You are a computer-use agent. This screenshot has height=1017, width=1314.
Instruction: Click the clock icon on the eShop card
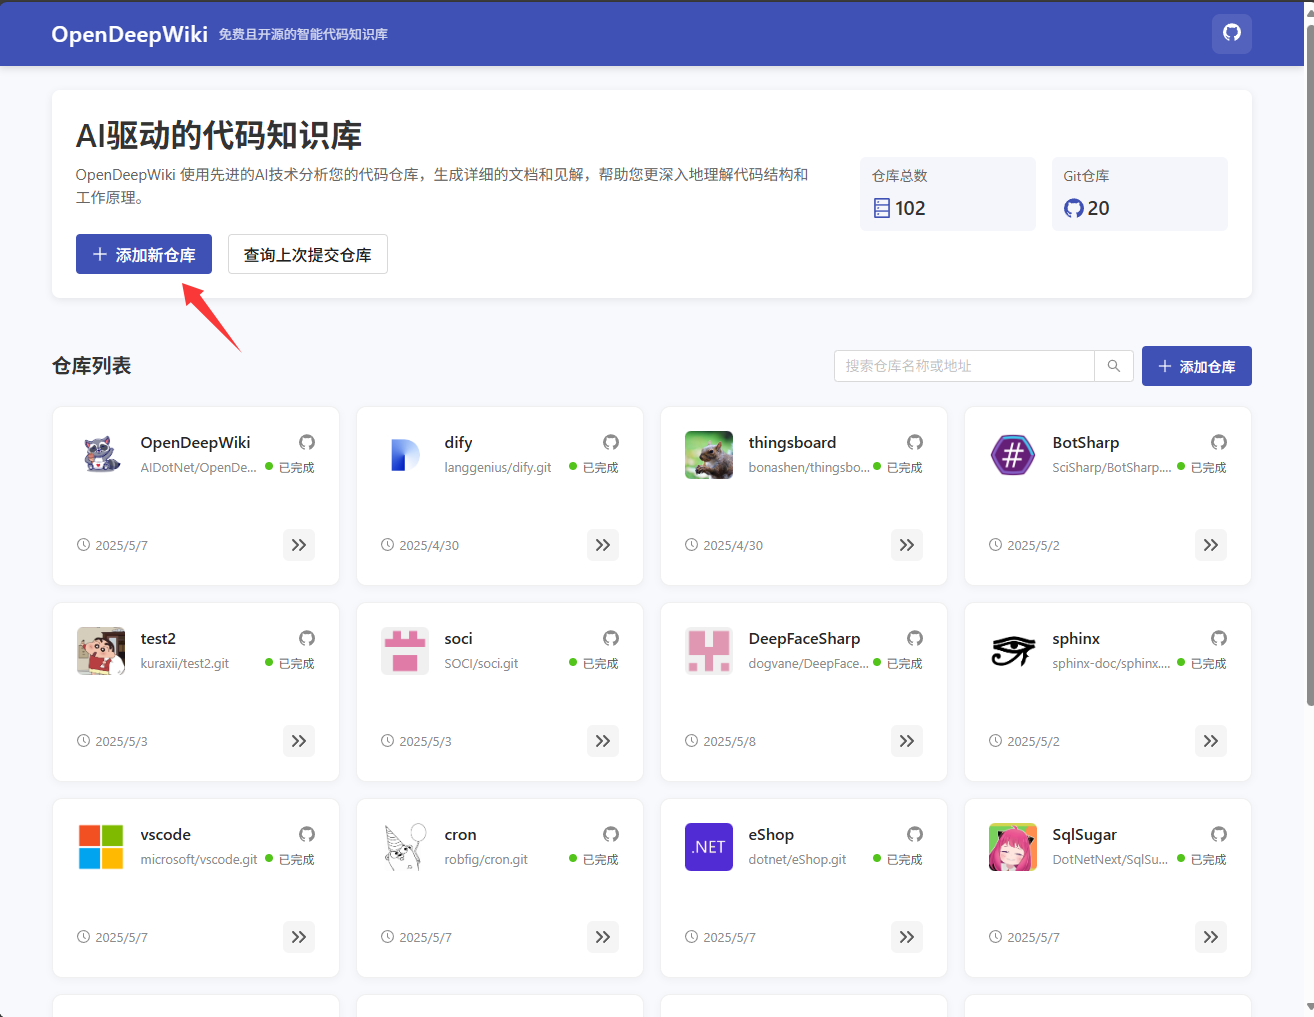[690, 937]
